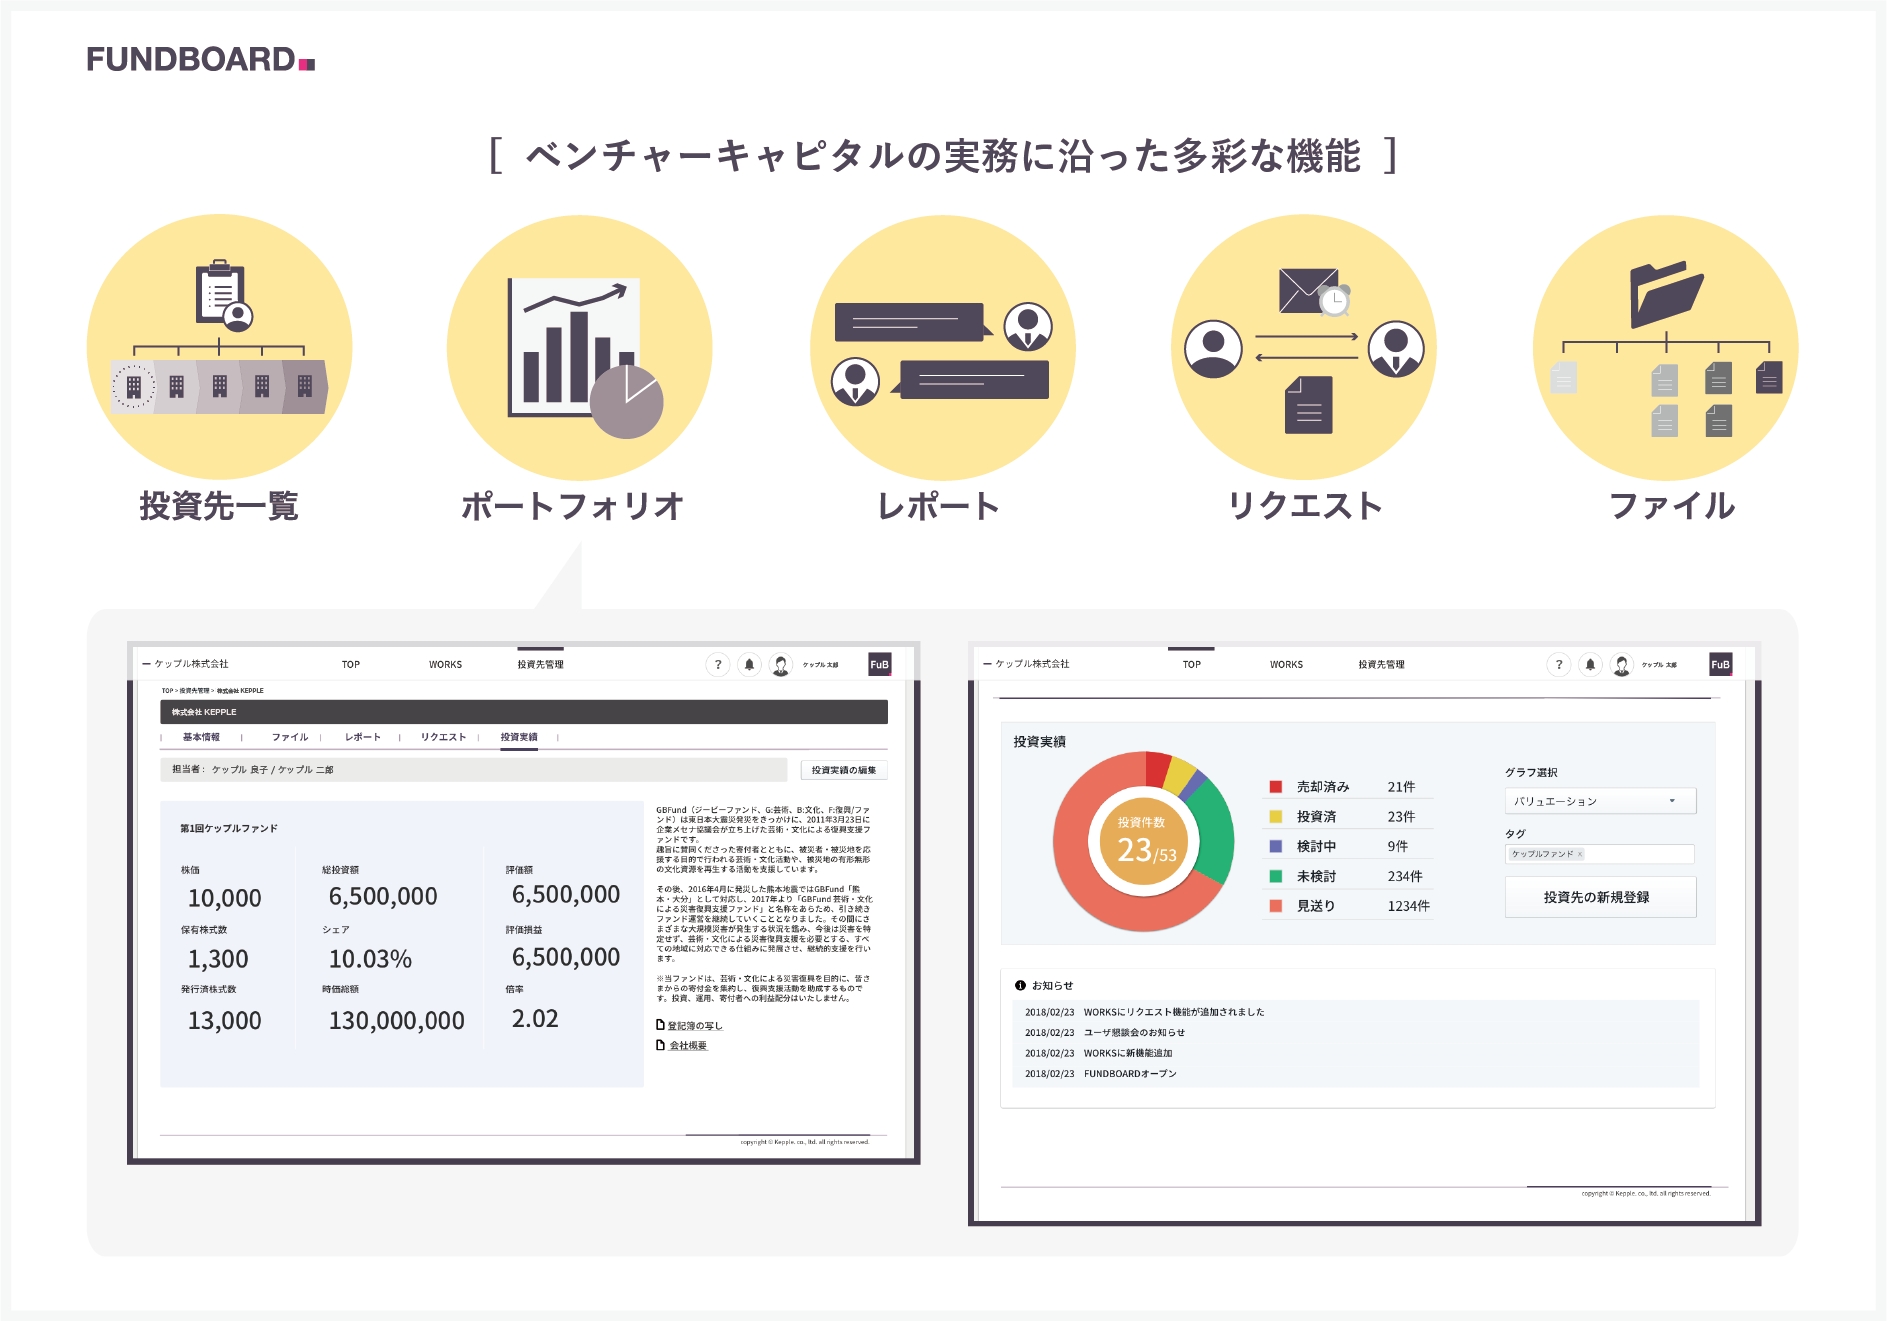Click the user avatar on the donut chart dashboard
Image resolution: width=1887 pixels, height=1321 pixels.
[x=1622, y=665]
